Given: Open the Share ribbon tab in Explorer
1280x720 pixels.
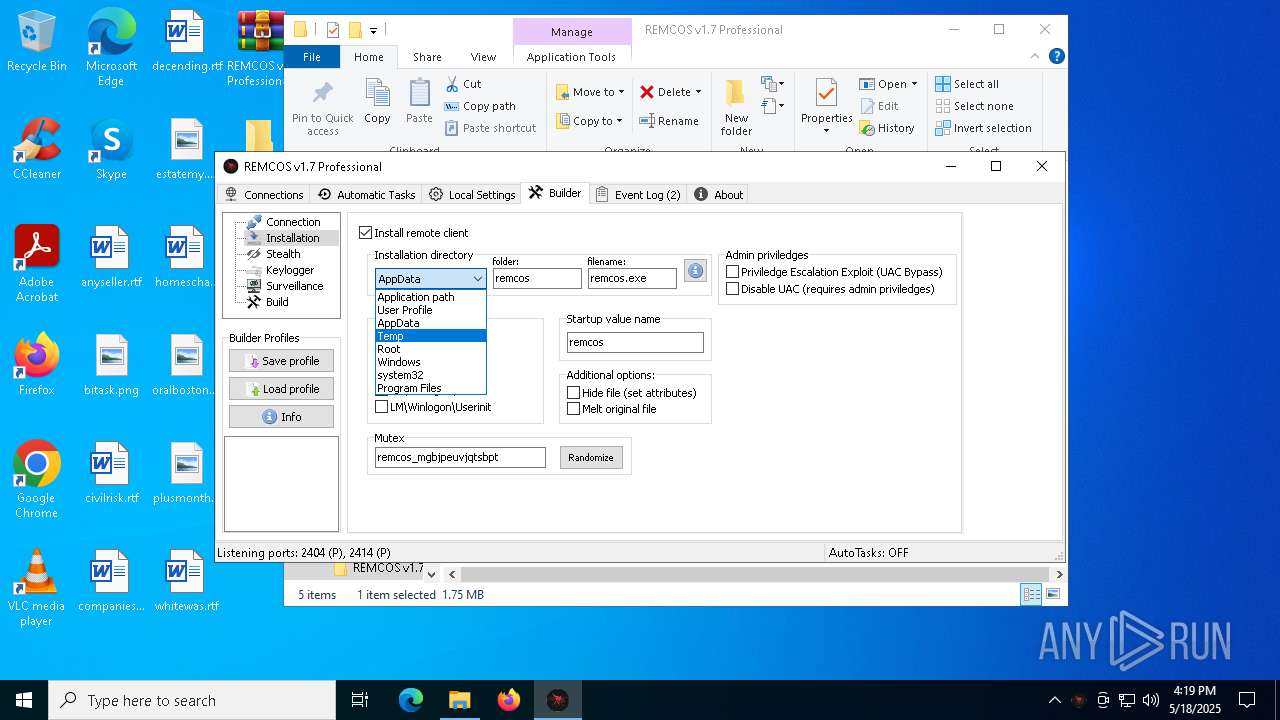Looking at the screenshot, I should click(427, 57).
